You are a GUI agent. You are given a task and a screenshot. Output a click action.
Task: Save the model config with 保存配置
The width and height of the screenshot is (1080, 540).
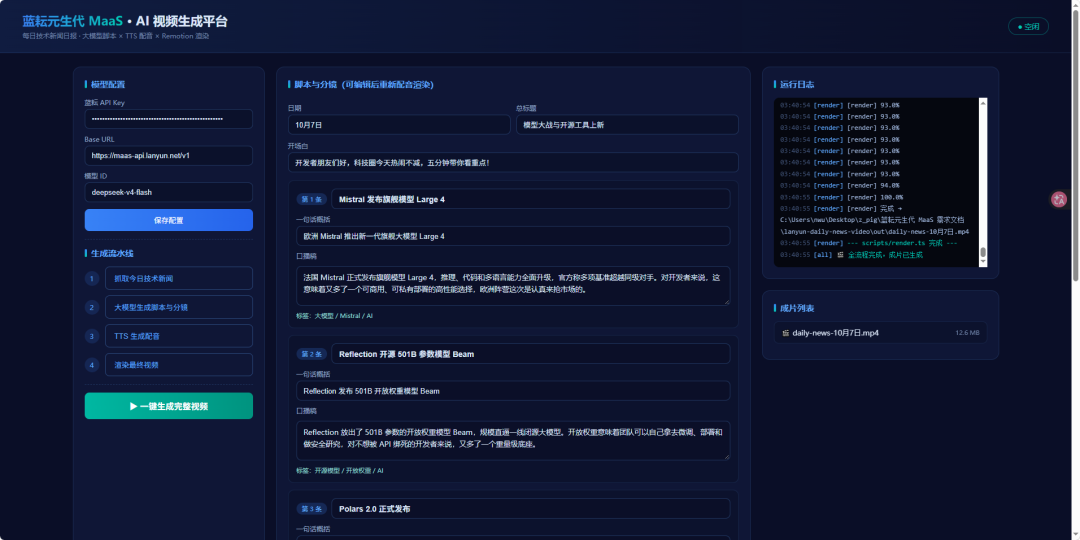click(169, 220)
